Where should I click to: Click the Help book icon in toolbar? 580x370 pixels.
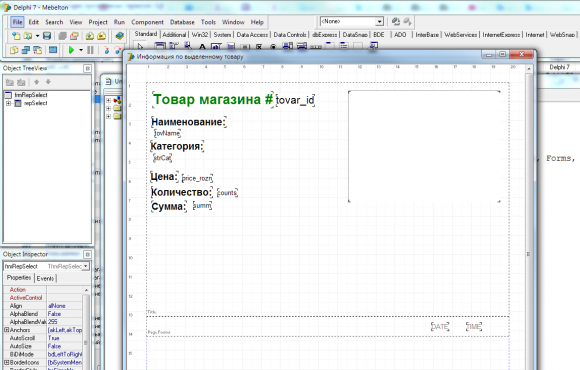click(119, 36)
